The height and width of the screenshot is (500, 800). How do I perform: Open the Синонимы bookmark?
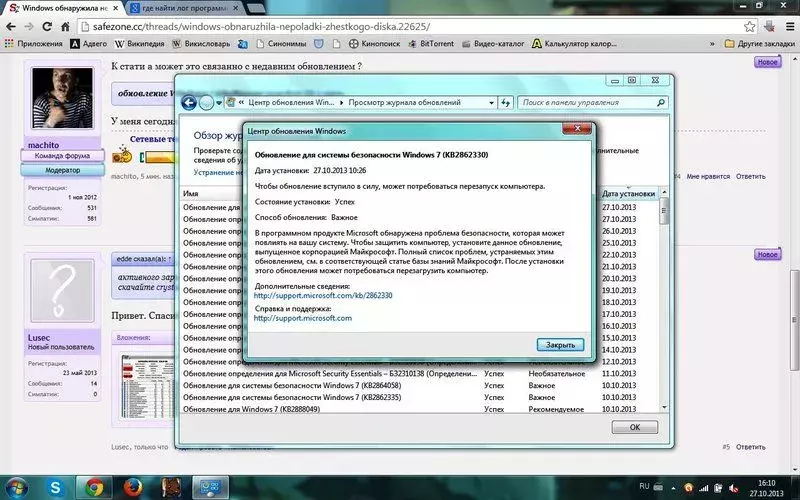pyautogui.click(x=281, y=44)
